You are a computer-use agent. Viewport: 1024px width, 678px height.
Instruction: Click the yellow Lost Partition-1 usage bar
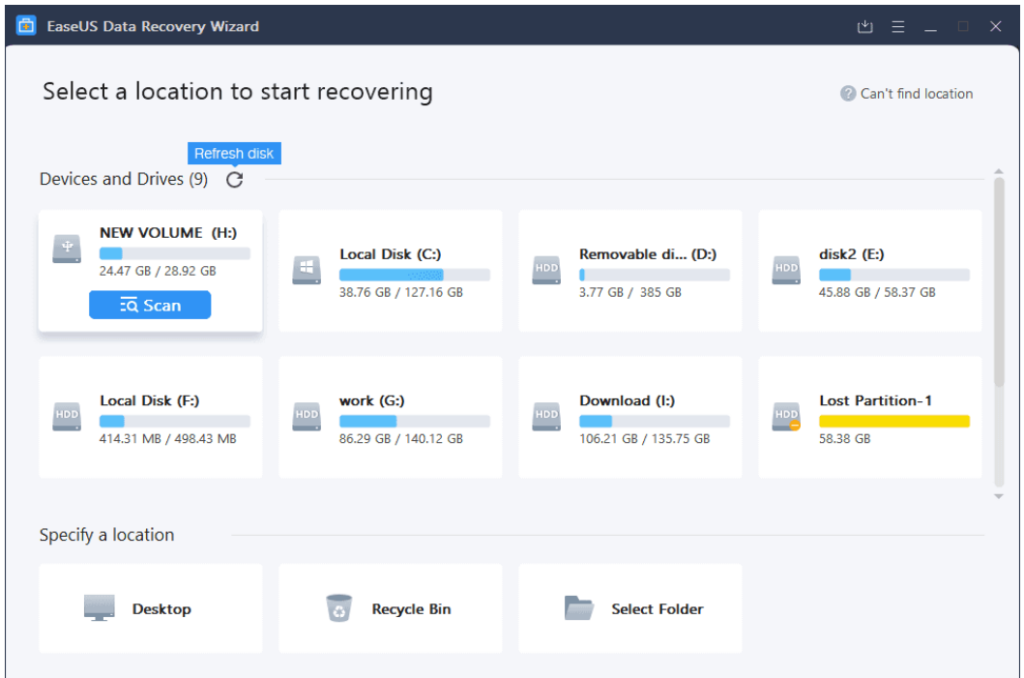[894, 421]
